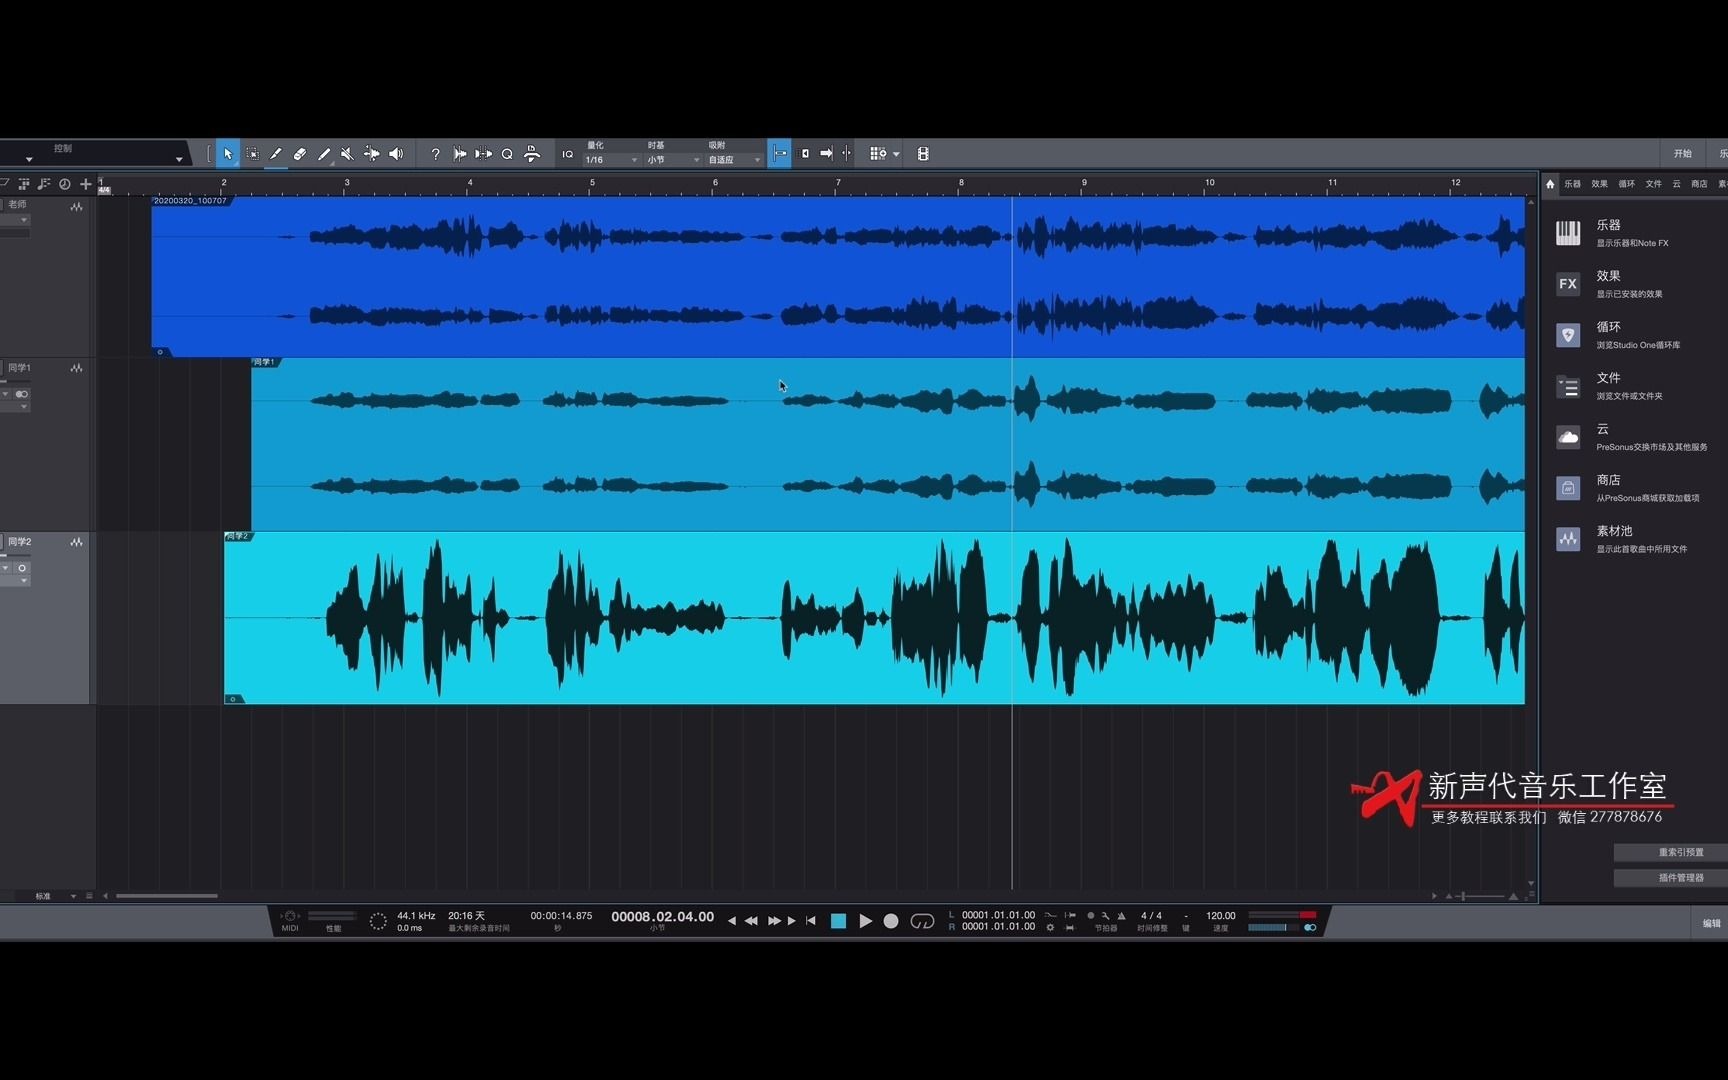Open the snap 自适应 dropdown
This screenshot has height=1080, width=1728.
tap(735, 160)
